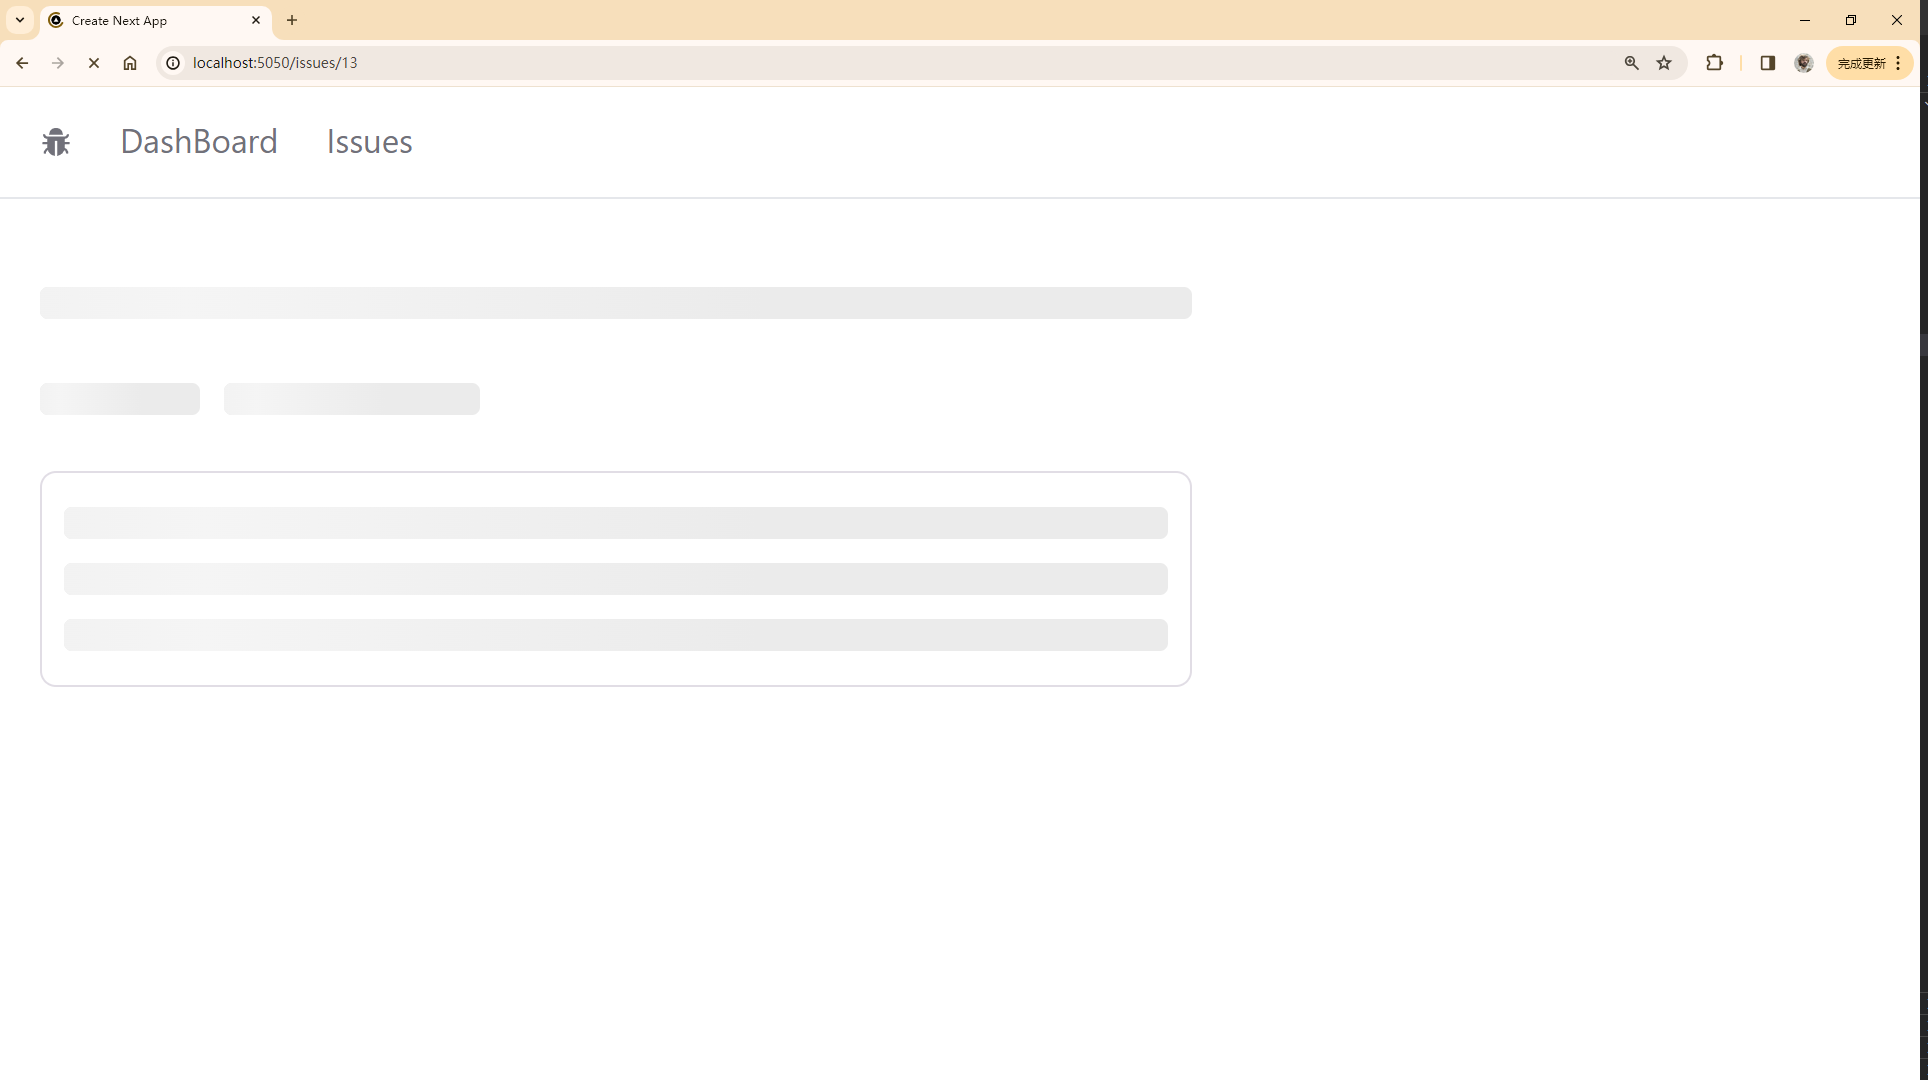The height and width of the screenshot is (1080, 1928).
Task: Click the browser zoom/search icon
Action: 1631,62
